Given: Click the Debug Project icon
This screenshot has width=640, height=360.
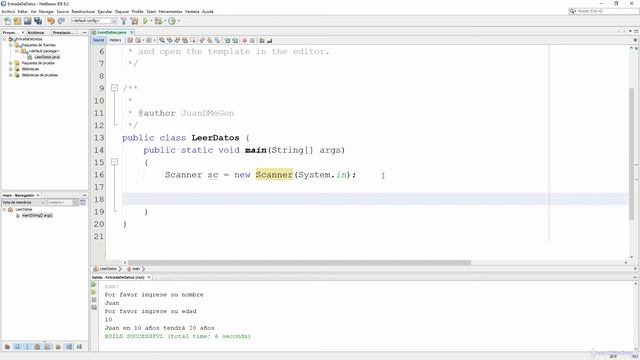Looking at the screenshot, I should [158, 21].
